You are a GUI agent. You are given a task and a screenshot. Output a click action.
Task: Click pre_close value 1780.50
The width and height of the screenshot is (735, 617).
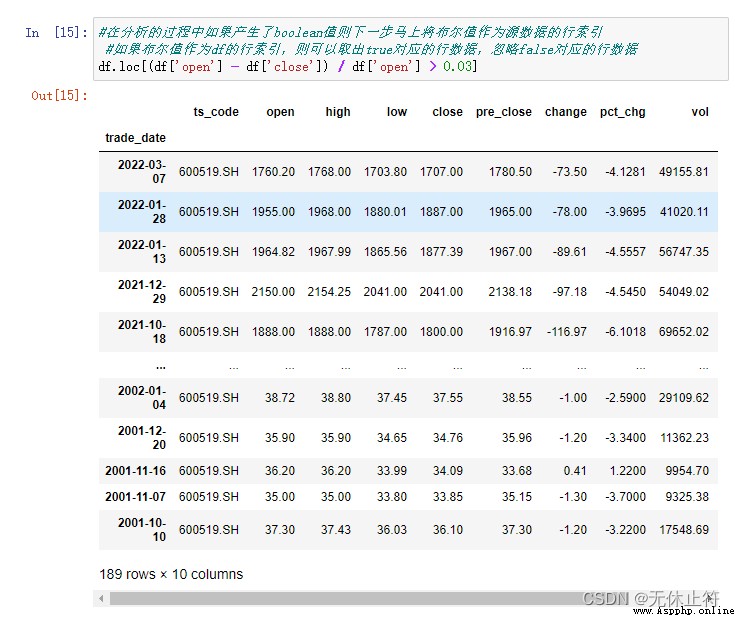[x=510, y=172]
